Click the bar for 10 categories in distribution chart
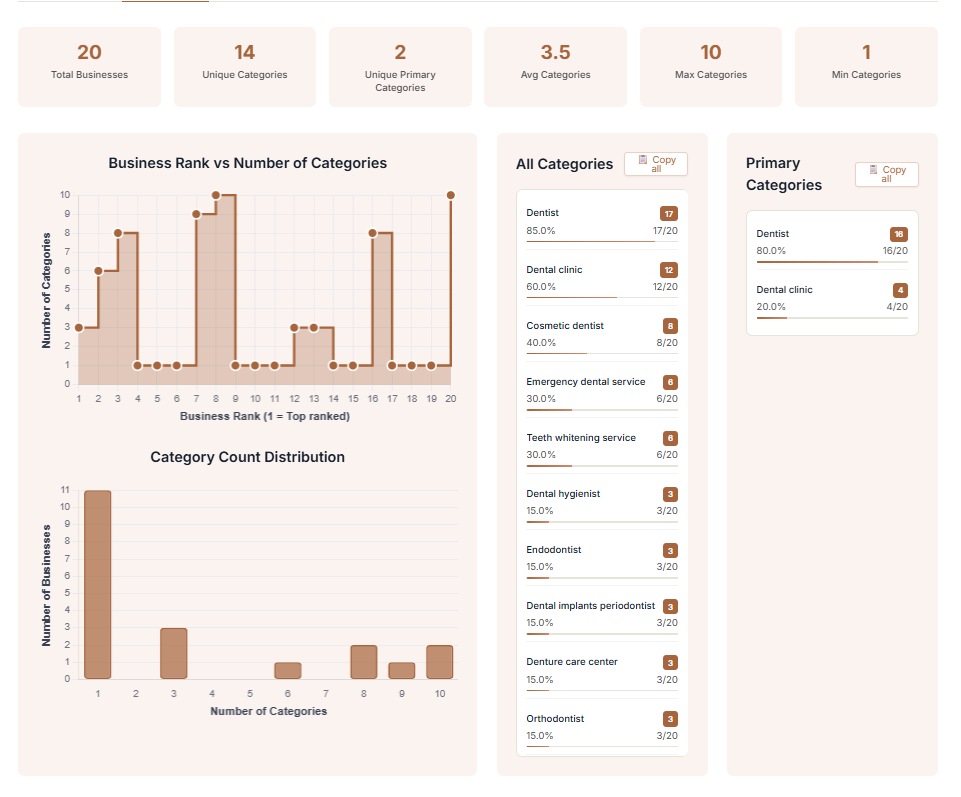Screen dimensions: 961x797 [440, 662]
